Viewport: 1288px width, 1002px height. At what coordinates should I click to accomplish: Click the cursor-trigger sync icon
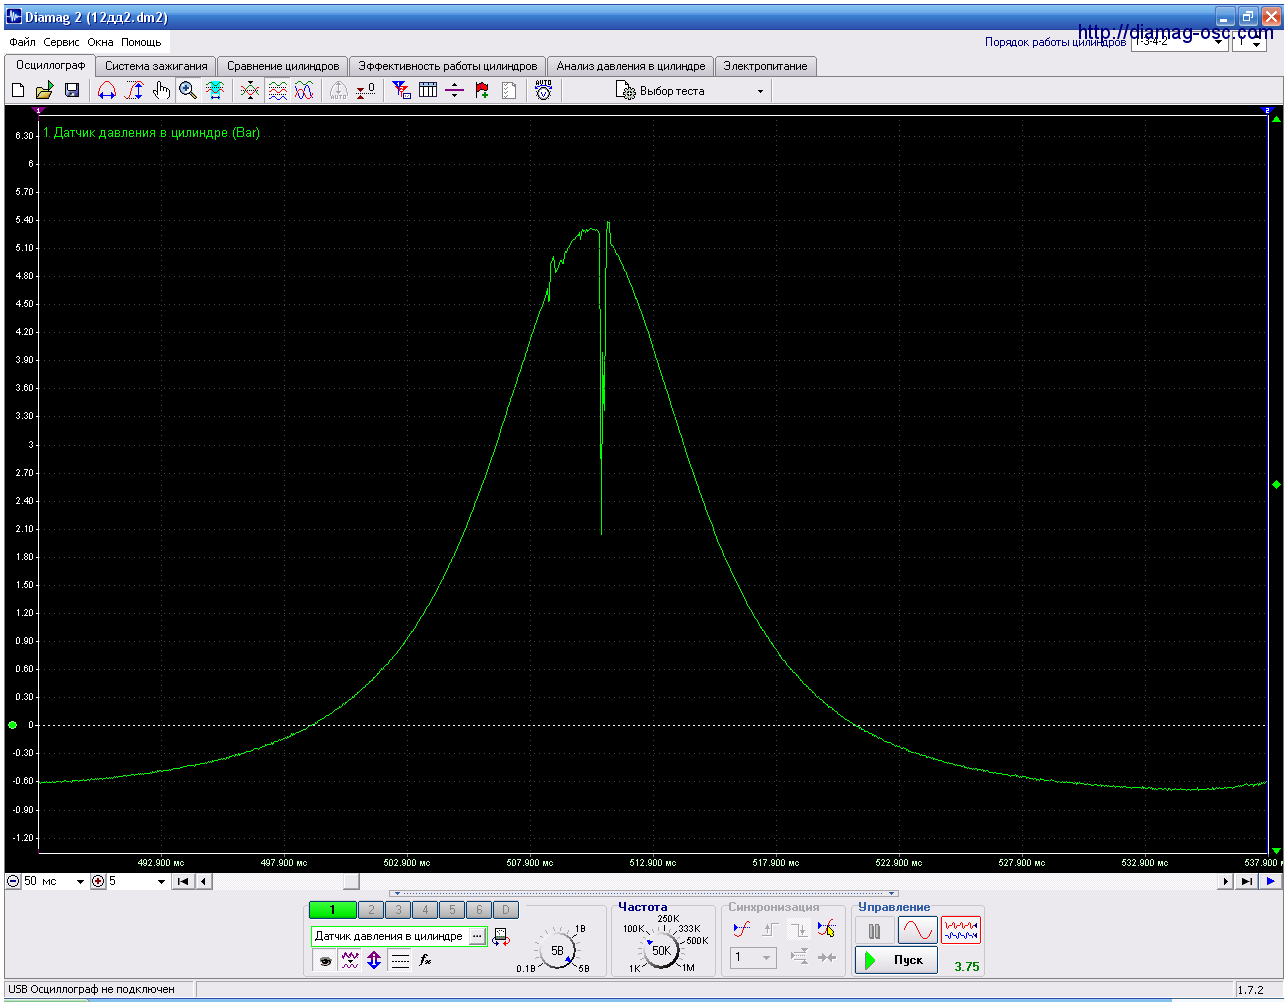click(x=826, y=929)
